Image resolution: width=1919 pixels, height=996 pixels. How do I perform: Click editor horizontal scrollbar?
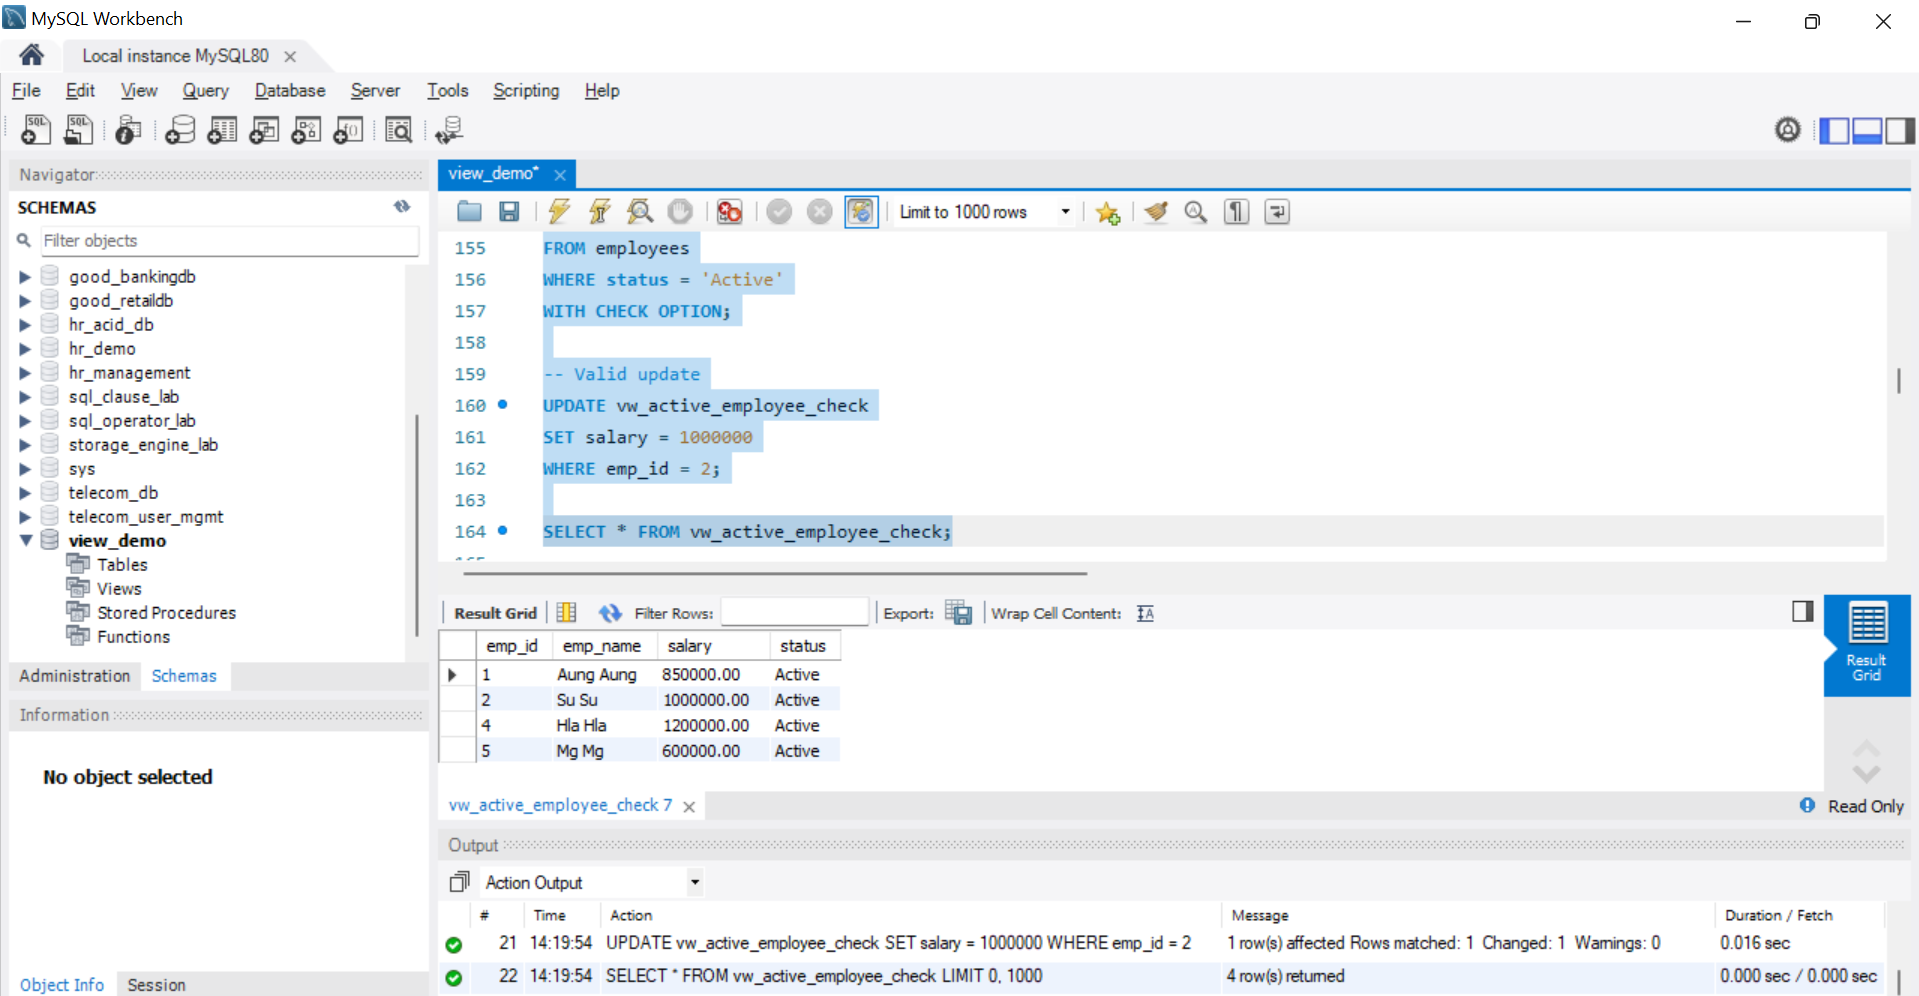click(775, 574)
